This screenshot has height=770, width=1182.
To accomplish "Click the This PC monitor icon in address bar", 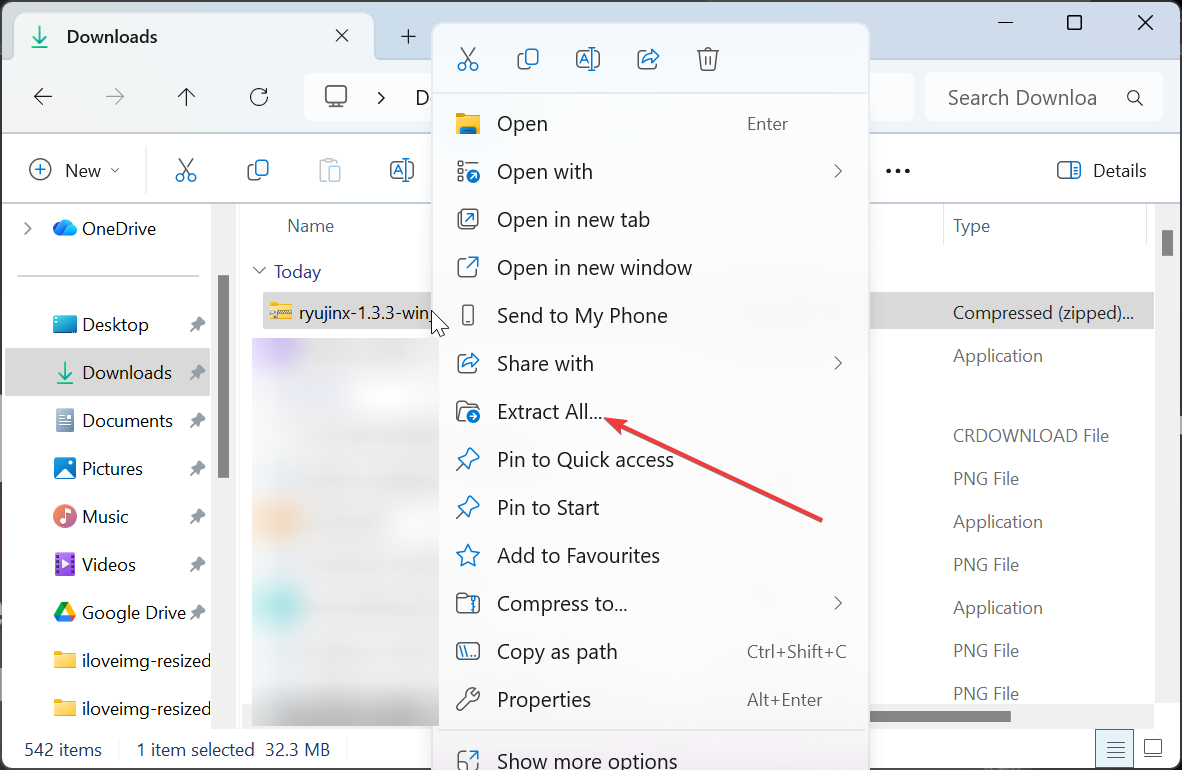I will (x=335, y=97).
